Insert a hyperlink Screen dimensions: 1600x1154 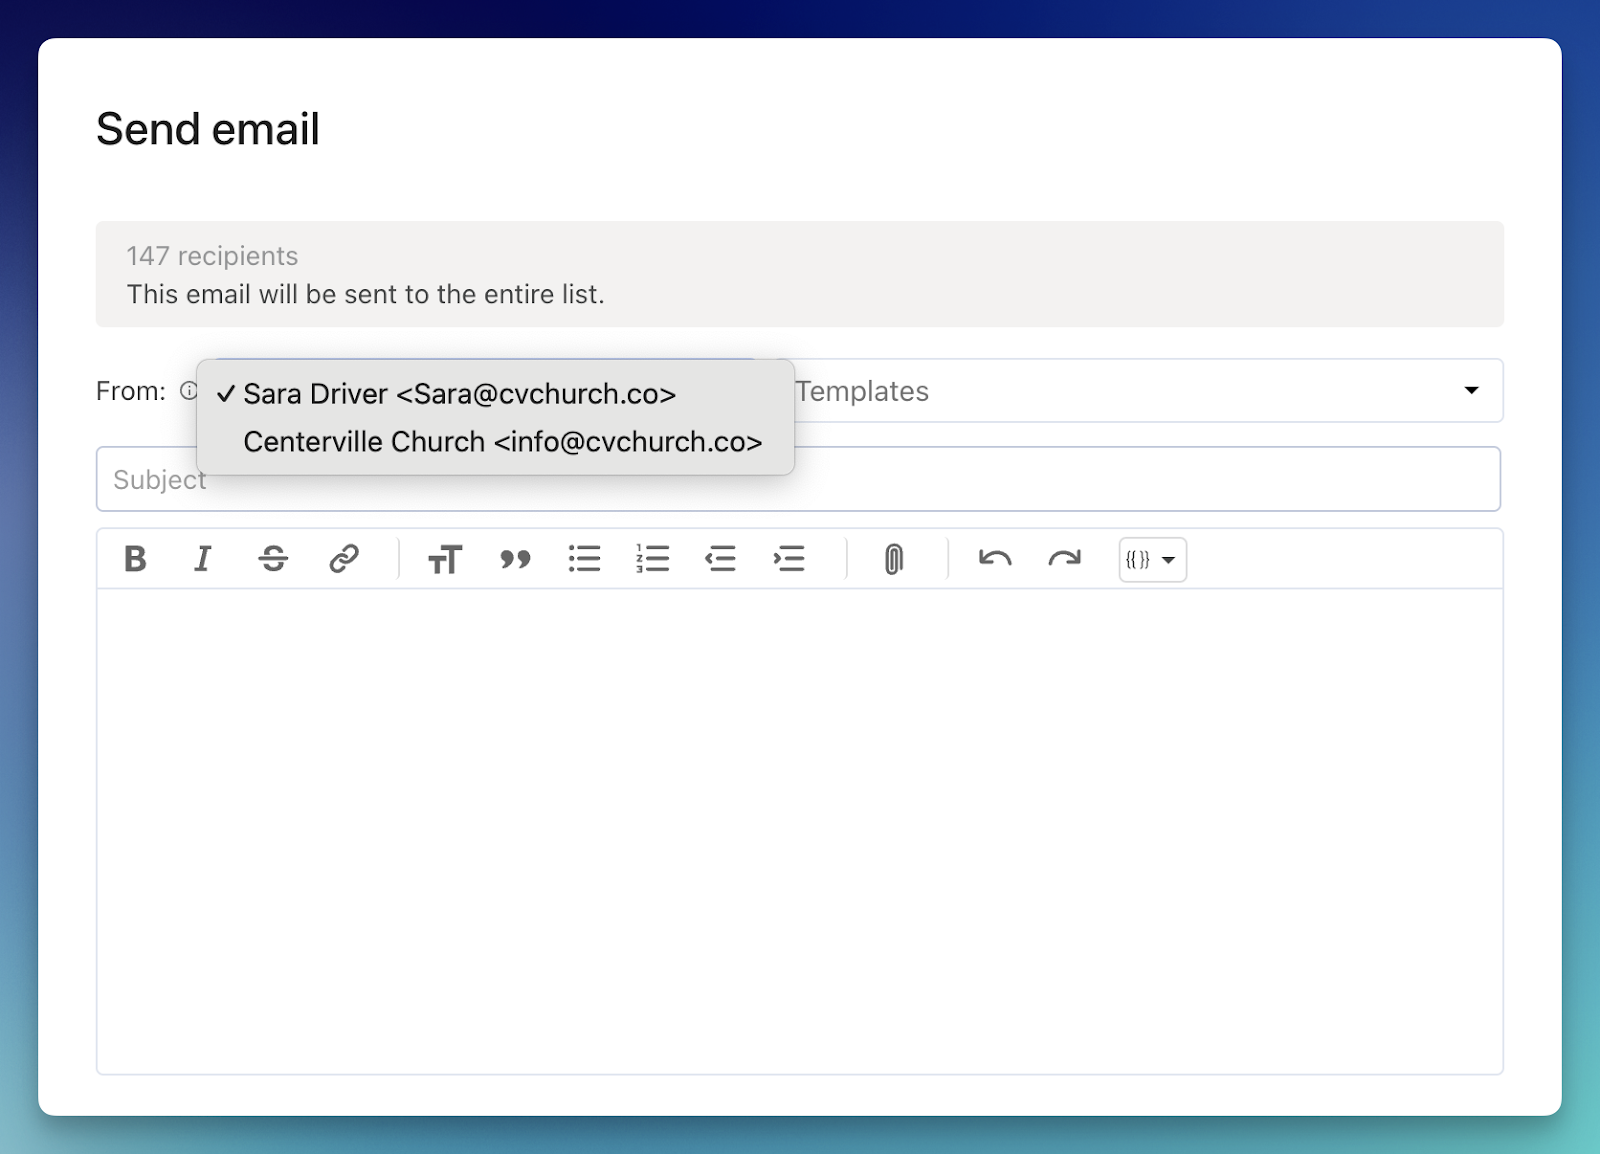point(343,559)
